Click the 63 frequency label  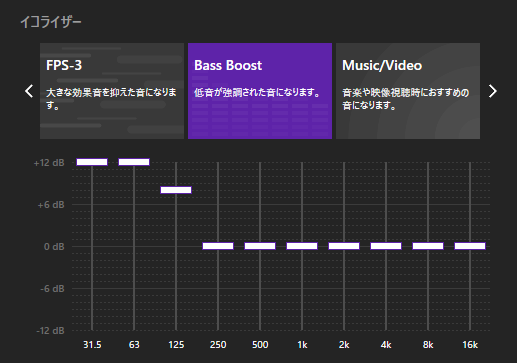click(x=134, y=345)
